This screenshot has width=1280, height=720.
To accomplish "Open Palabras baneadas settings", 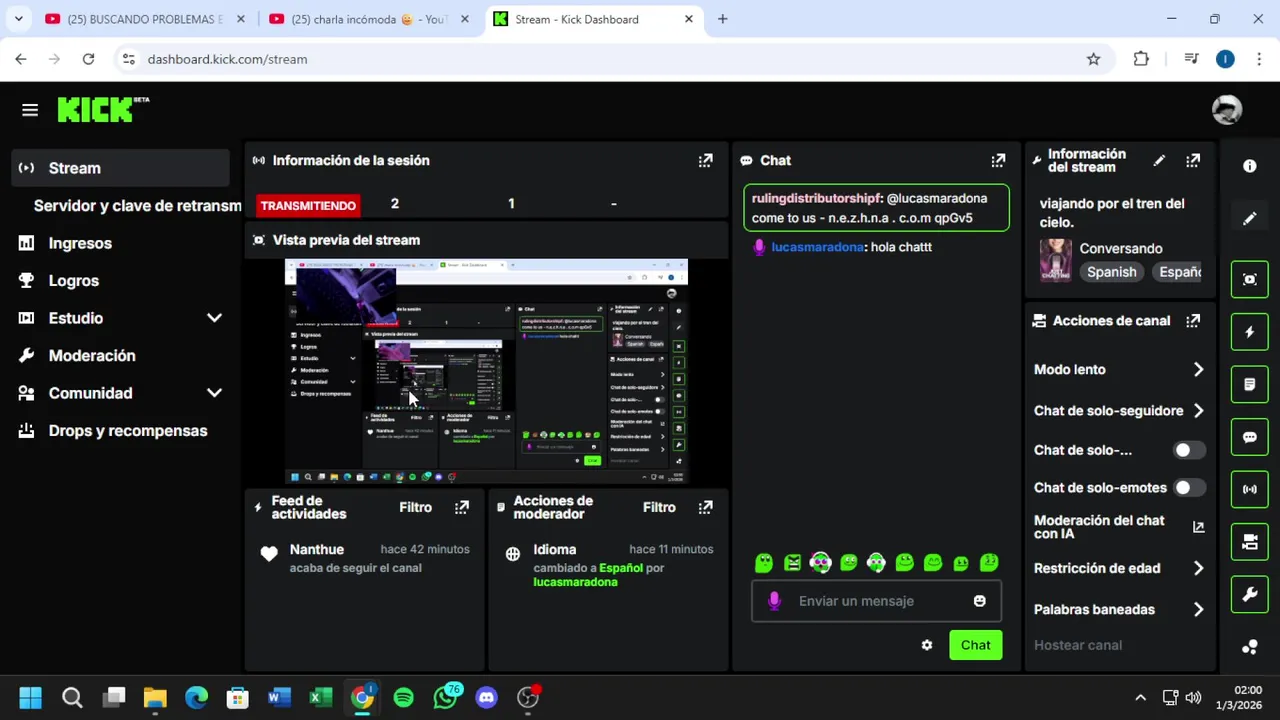I will coord(1119,609).
